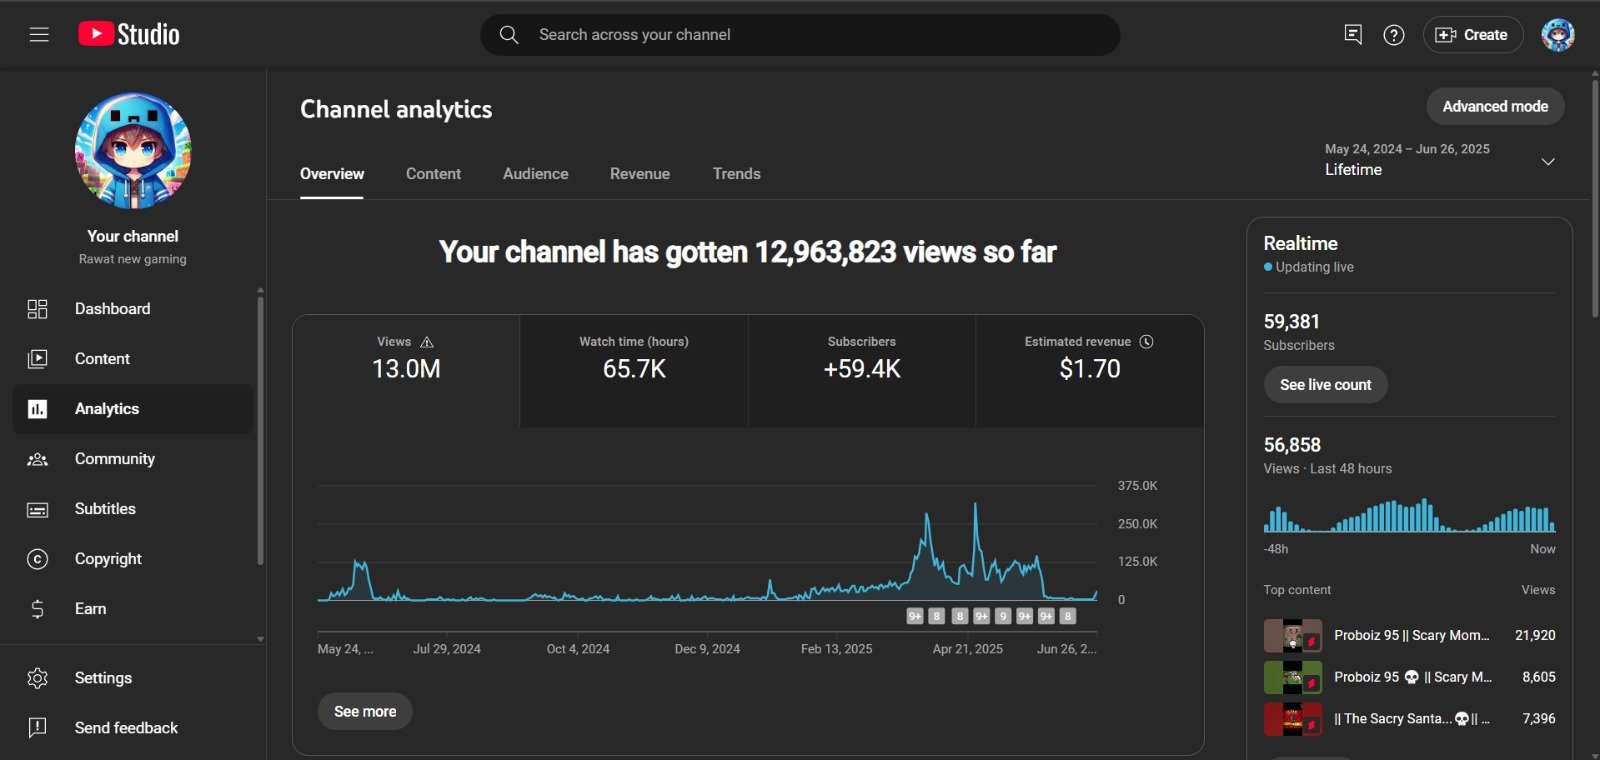
Task: Click the '375.0K' chart axis label
Action: (1138, 486)
